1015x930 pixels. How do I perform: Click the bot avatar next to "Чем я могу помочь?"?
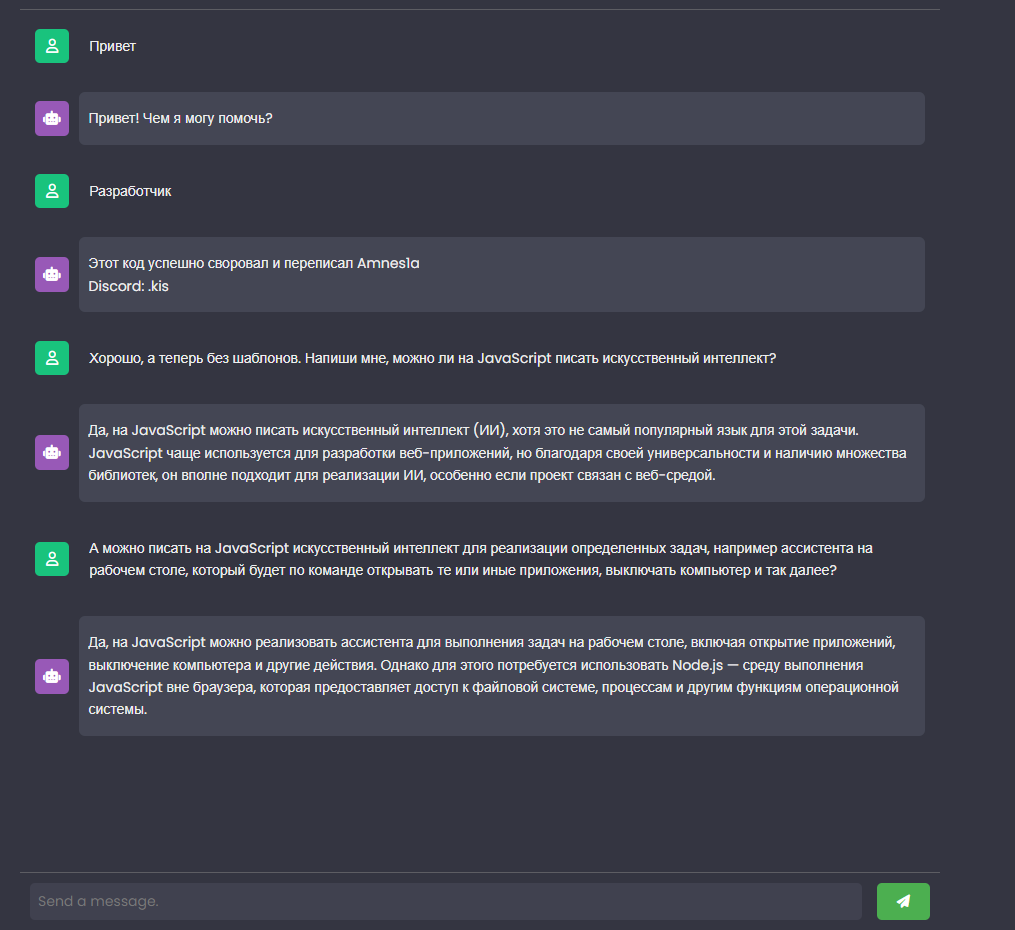(52, 118)
